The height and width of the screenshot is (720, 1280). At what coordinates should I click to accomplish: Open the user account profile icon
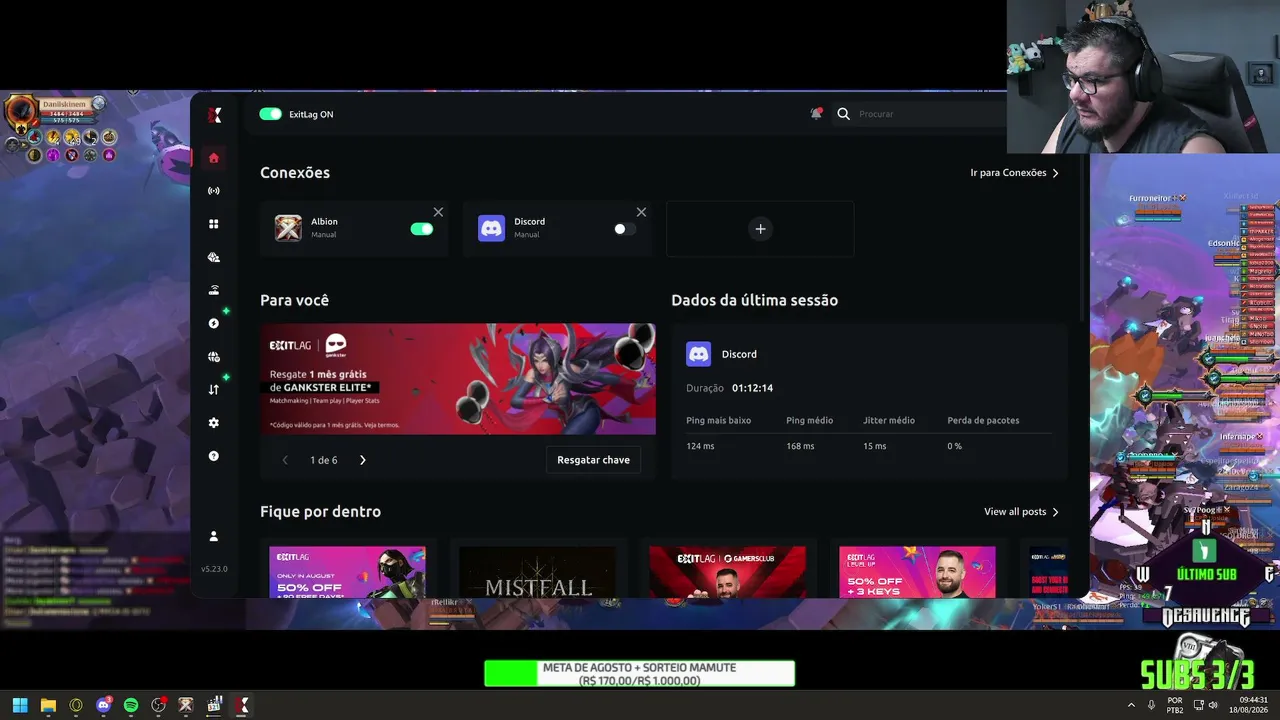[213, 536]
